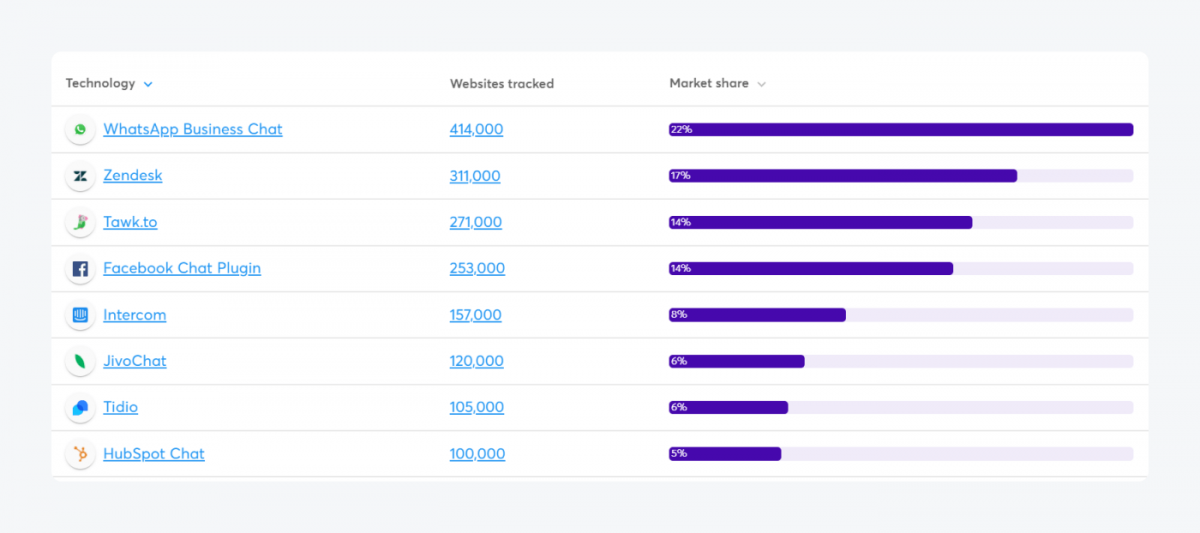Open the WhatsApp Business Chat link
Image resolution: width=1200 pixels, height=533 pixels.
click(193, 129)
